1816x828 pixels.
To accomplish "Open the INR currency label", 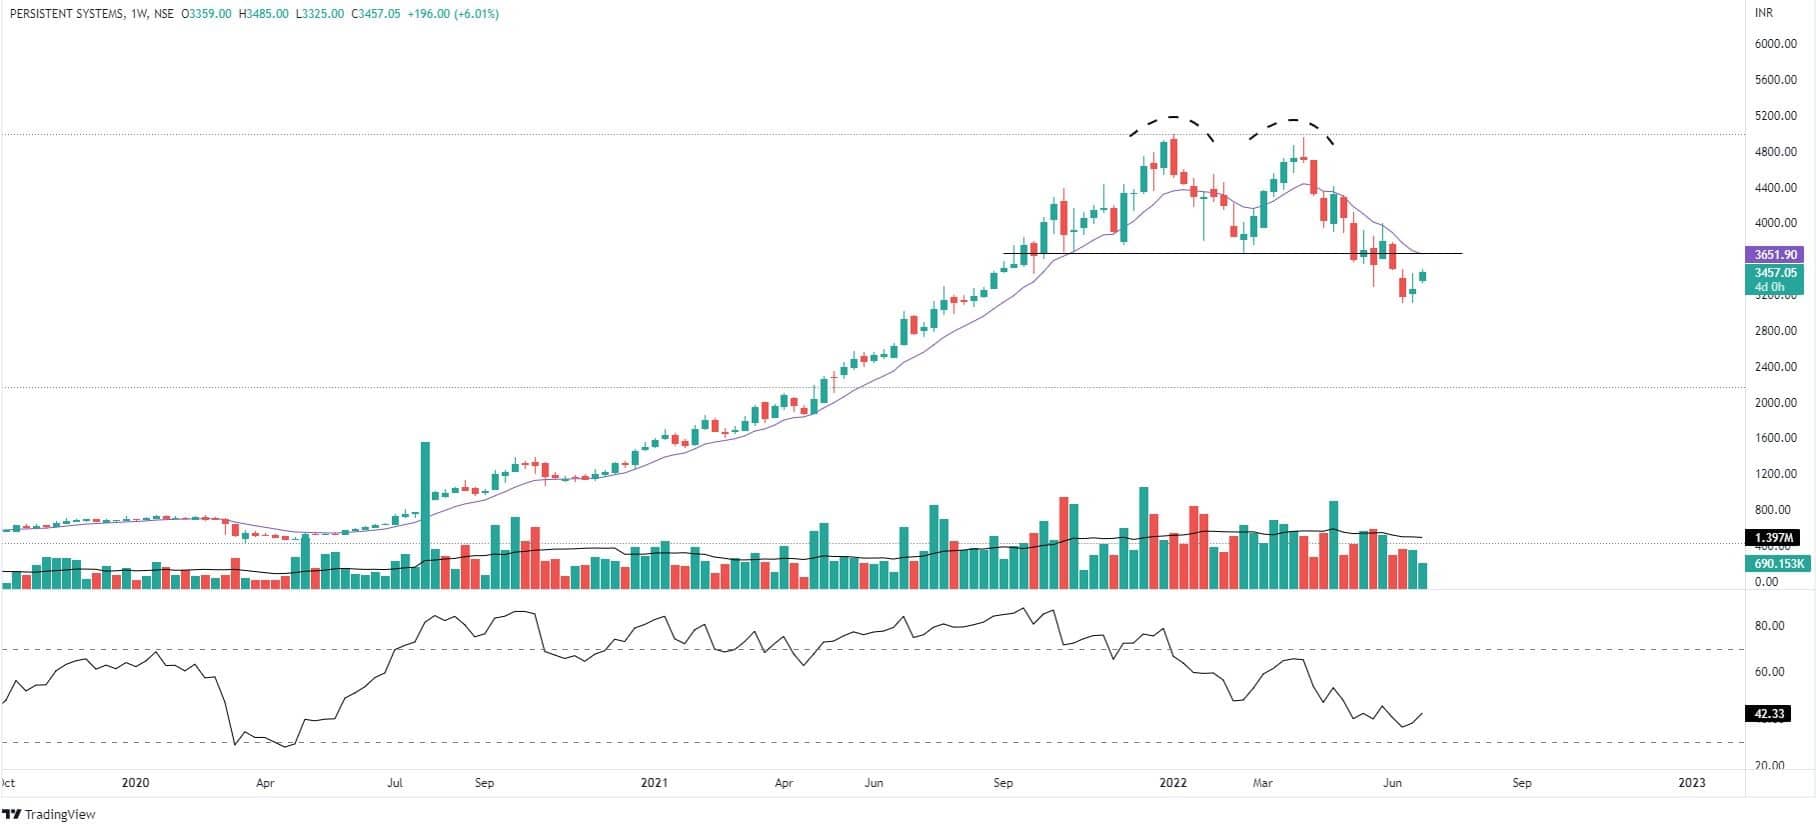I will [1765, 13].
